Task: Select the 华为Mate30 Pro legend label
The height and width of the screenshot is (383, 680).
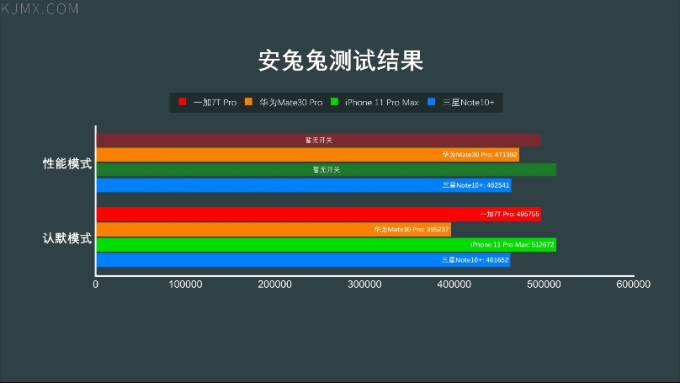Action: click(x=291, y=102)
